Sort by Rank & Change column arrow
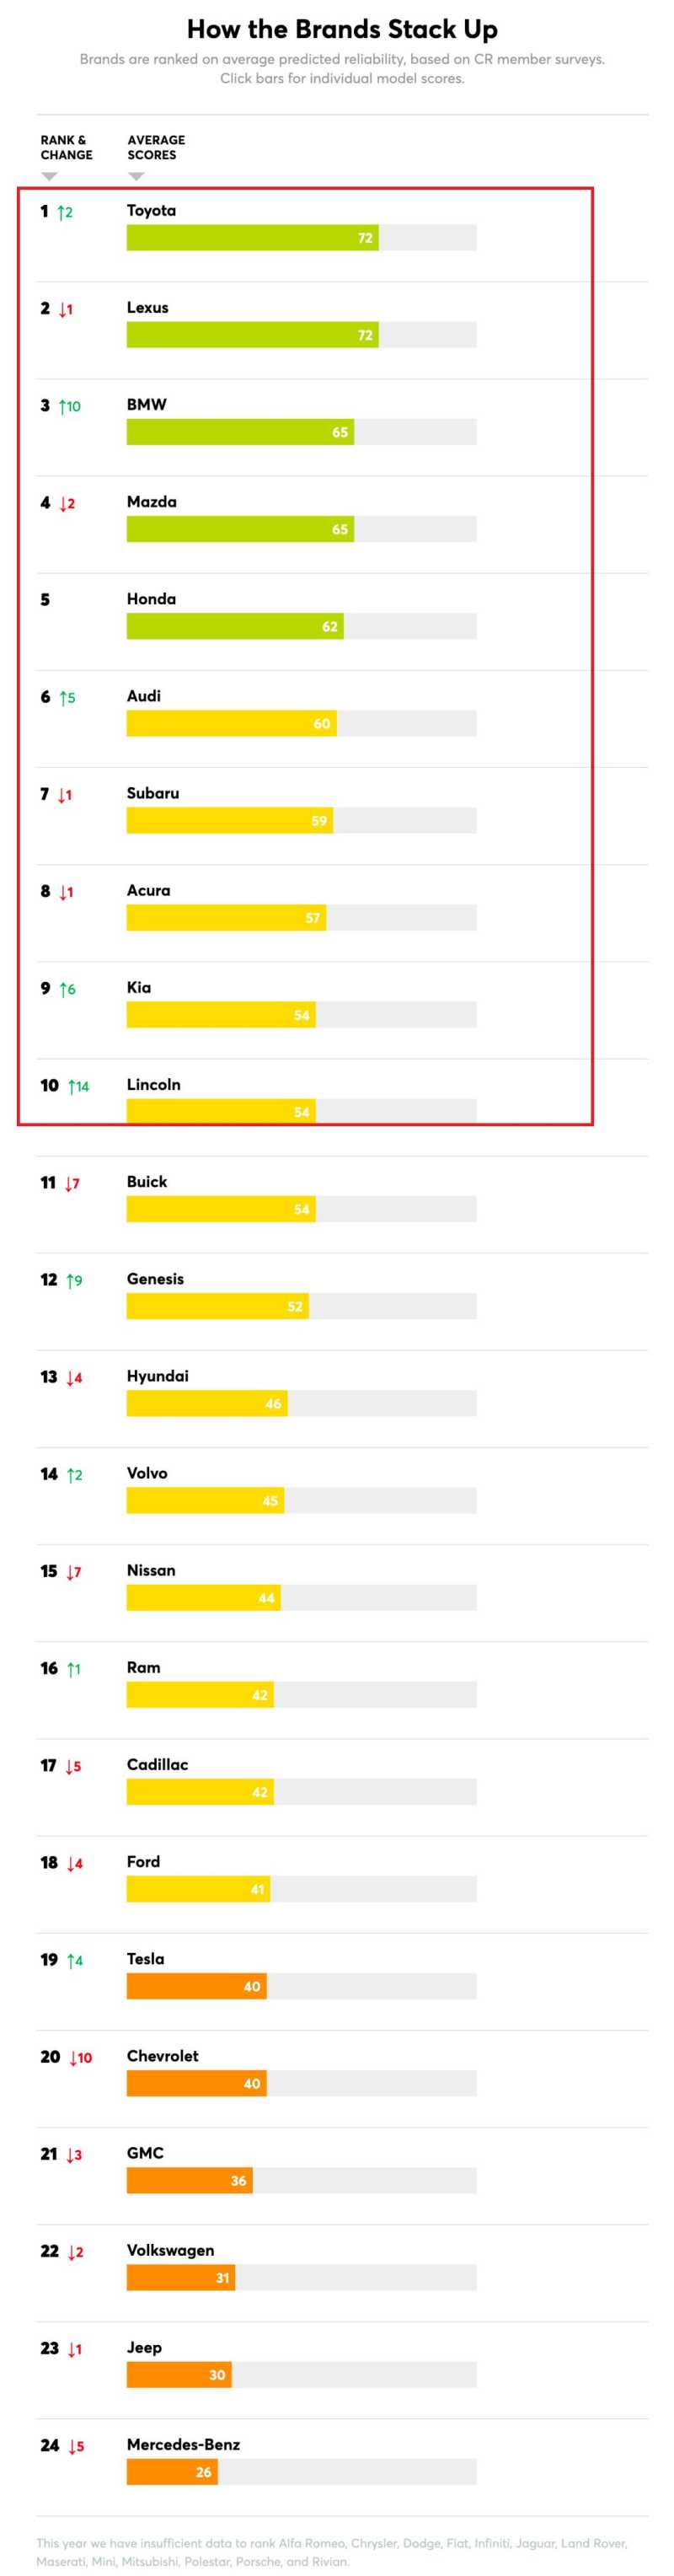The image size is (674, 2576). [49, 176]
